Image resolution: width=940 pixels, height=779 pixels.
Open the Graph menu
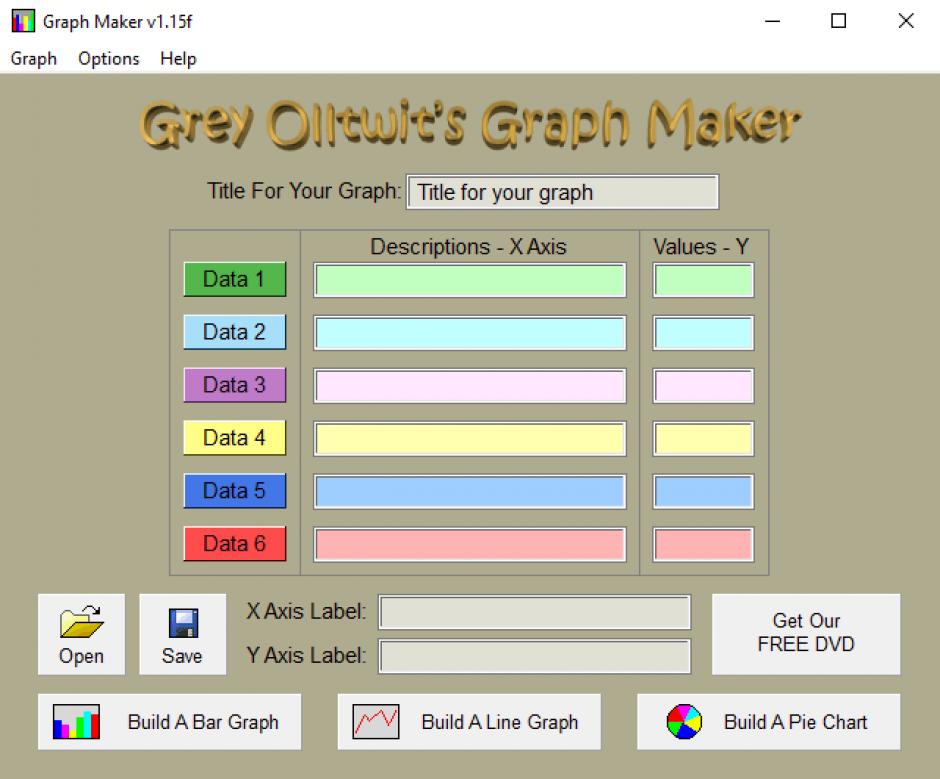33,59
